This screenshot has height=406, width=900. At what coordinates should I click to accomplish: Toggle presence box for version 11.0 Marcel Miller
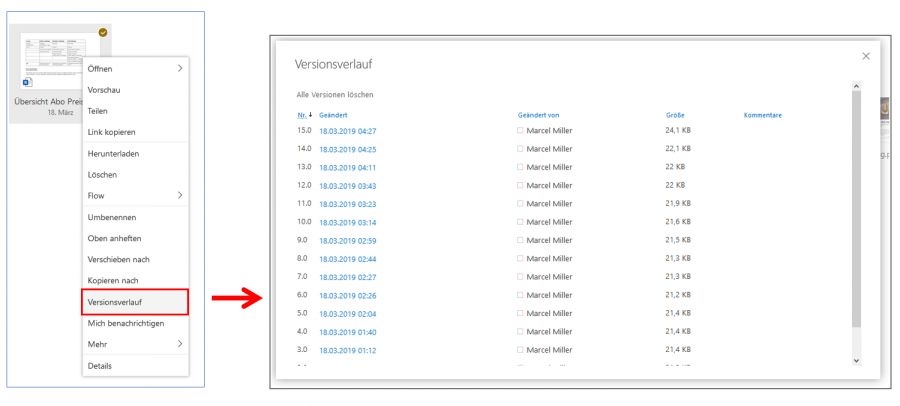(520, 203)
